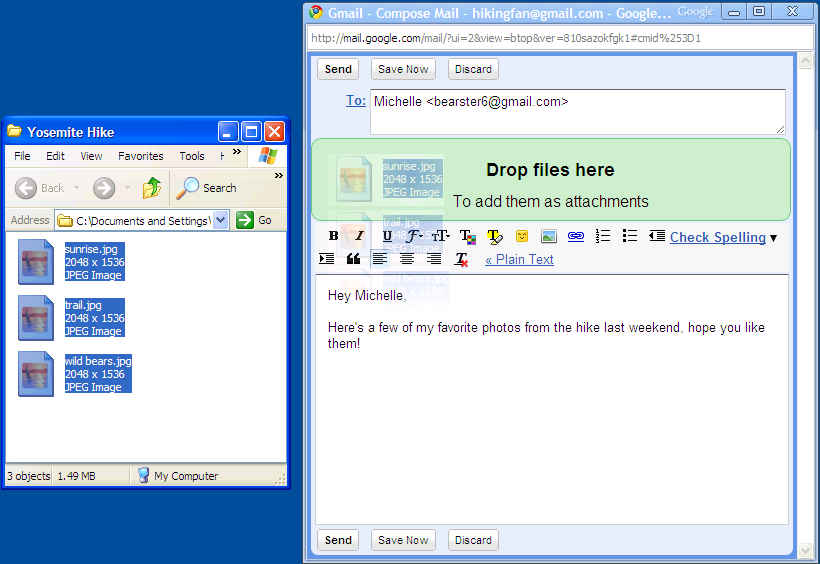Open the Favorites menu

pos(141,156)
